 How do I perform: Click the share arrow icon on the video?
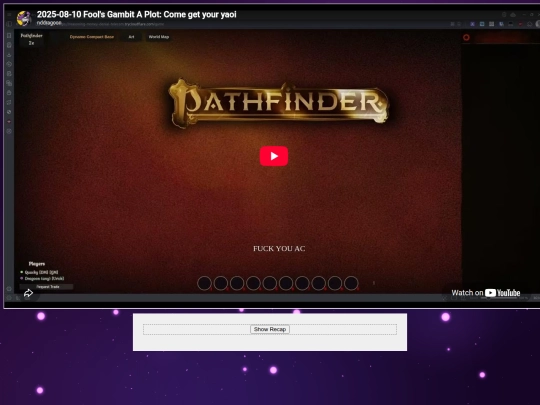(x=28, y=293)
